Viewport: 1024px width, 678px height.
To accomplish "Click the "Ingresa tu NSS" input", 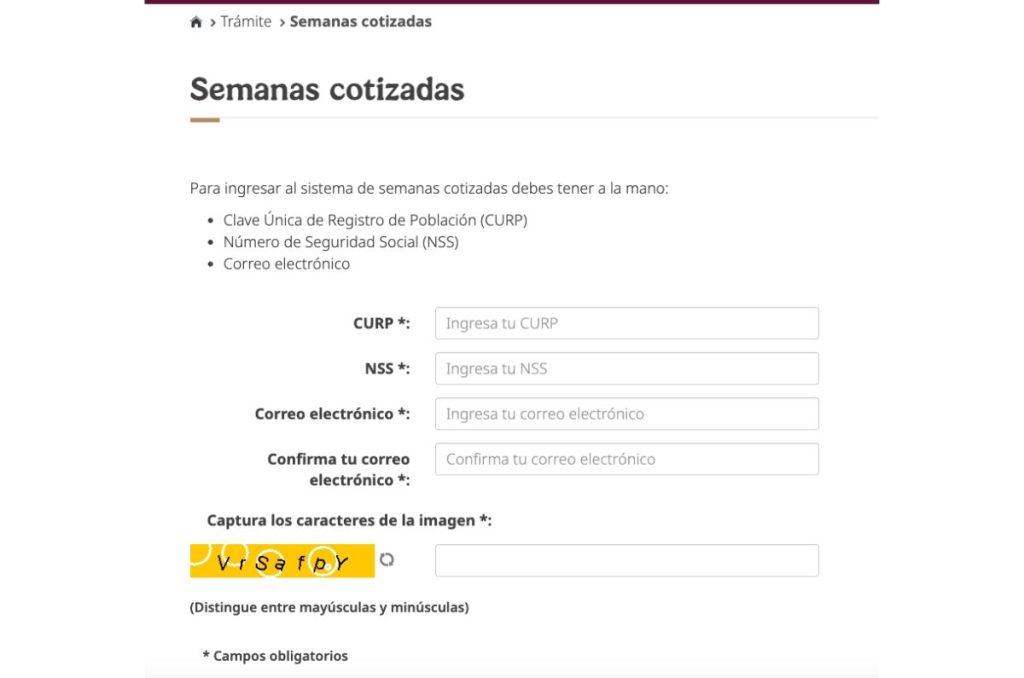I will pos(626,368).
